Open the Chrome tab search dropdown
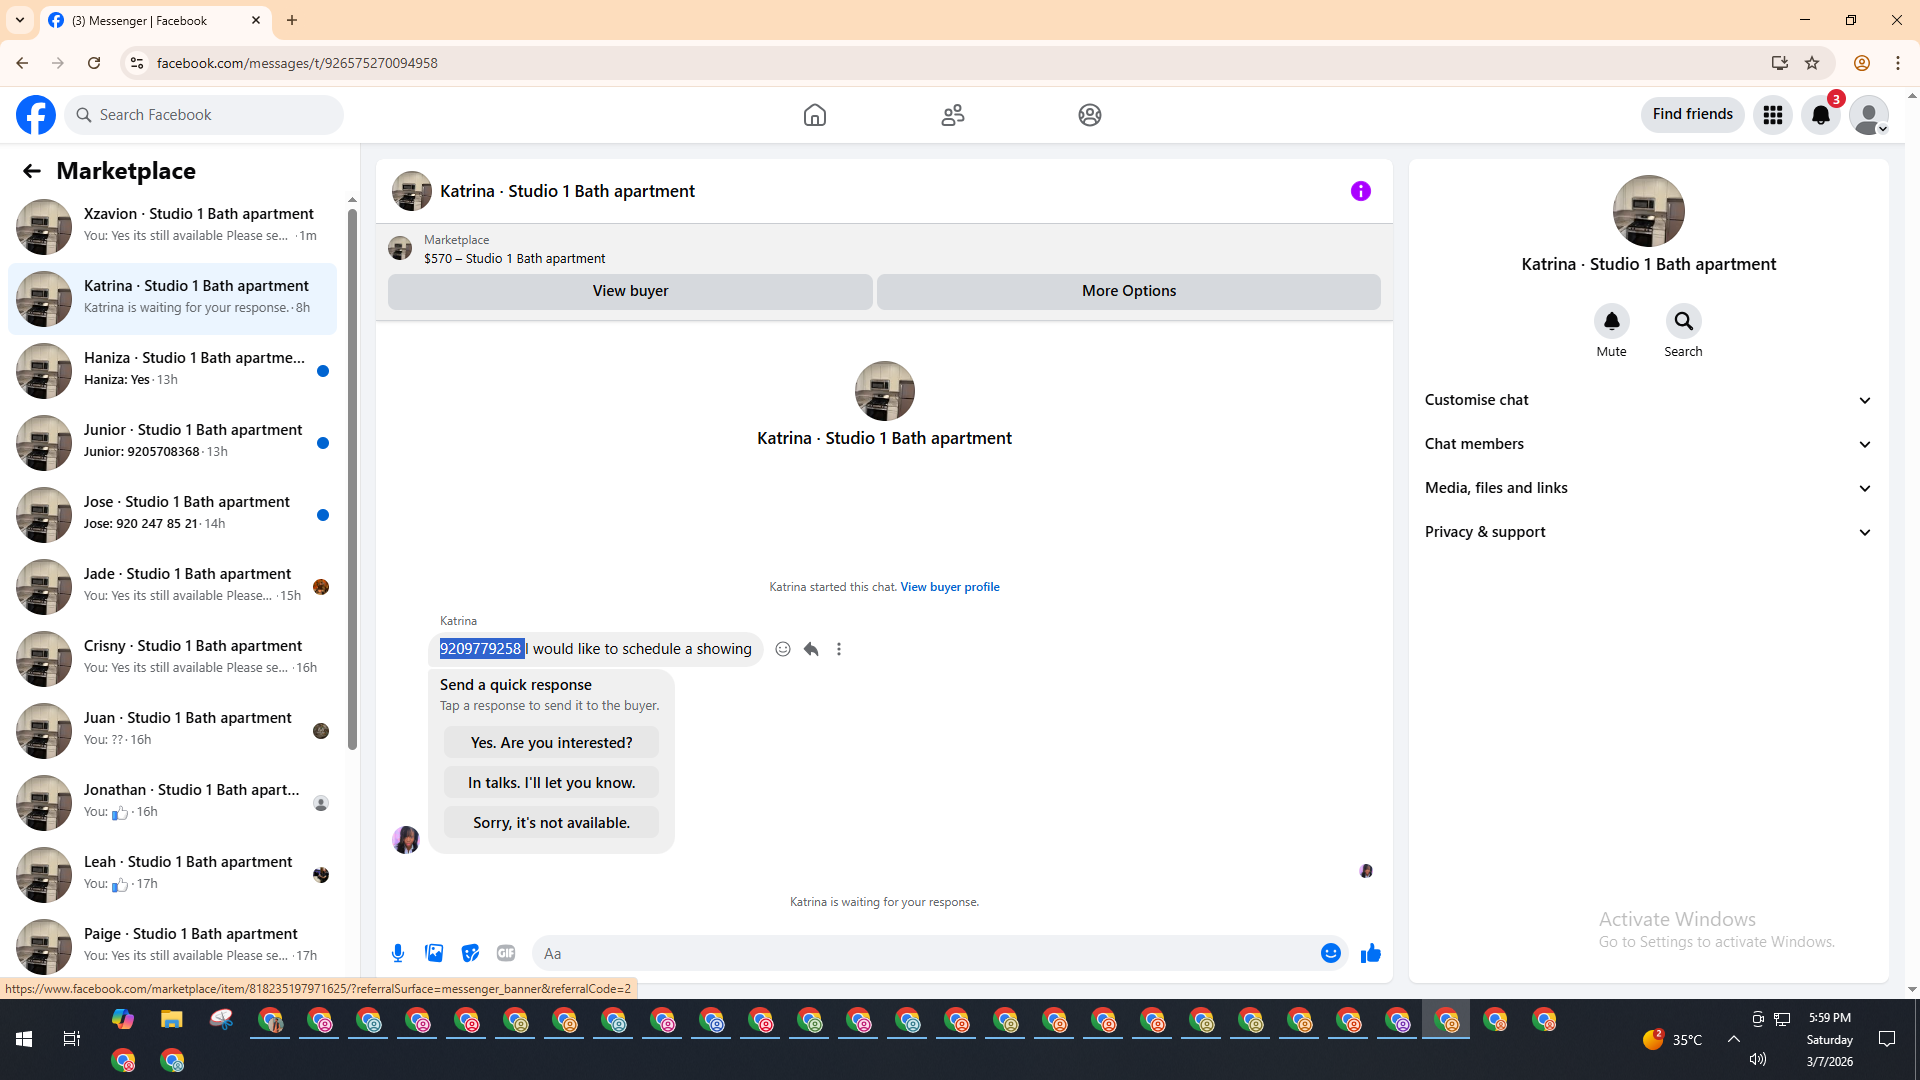The height and width of the screenshot is (1080, 1920). (x=20, y=20)
